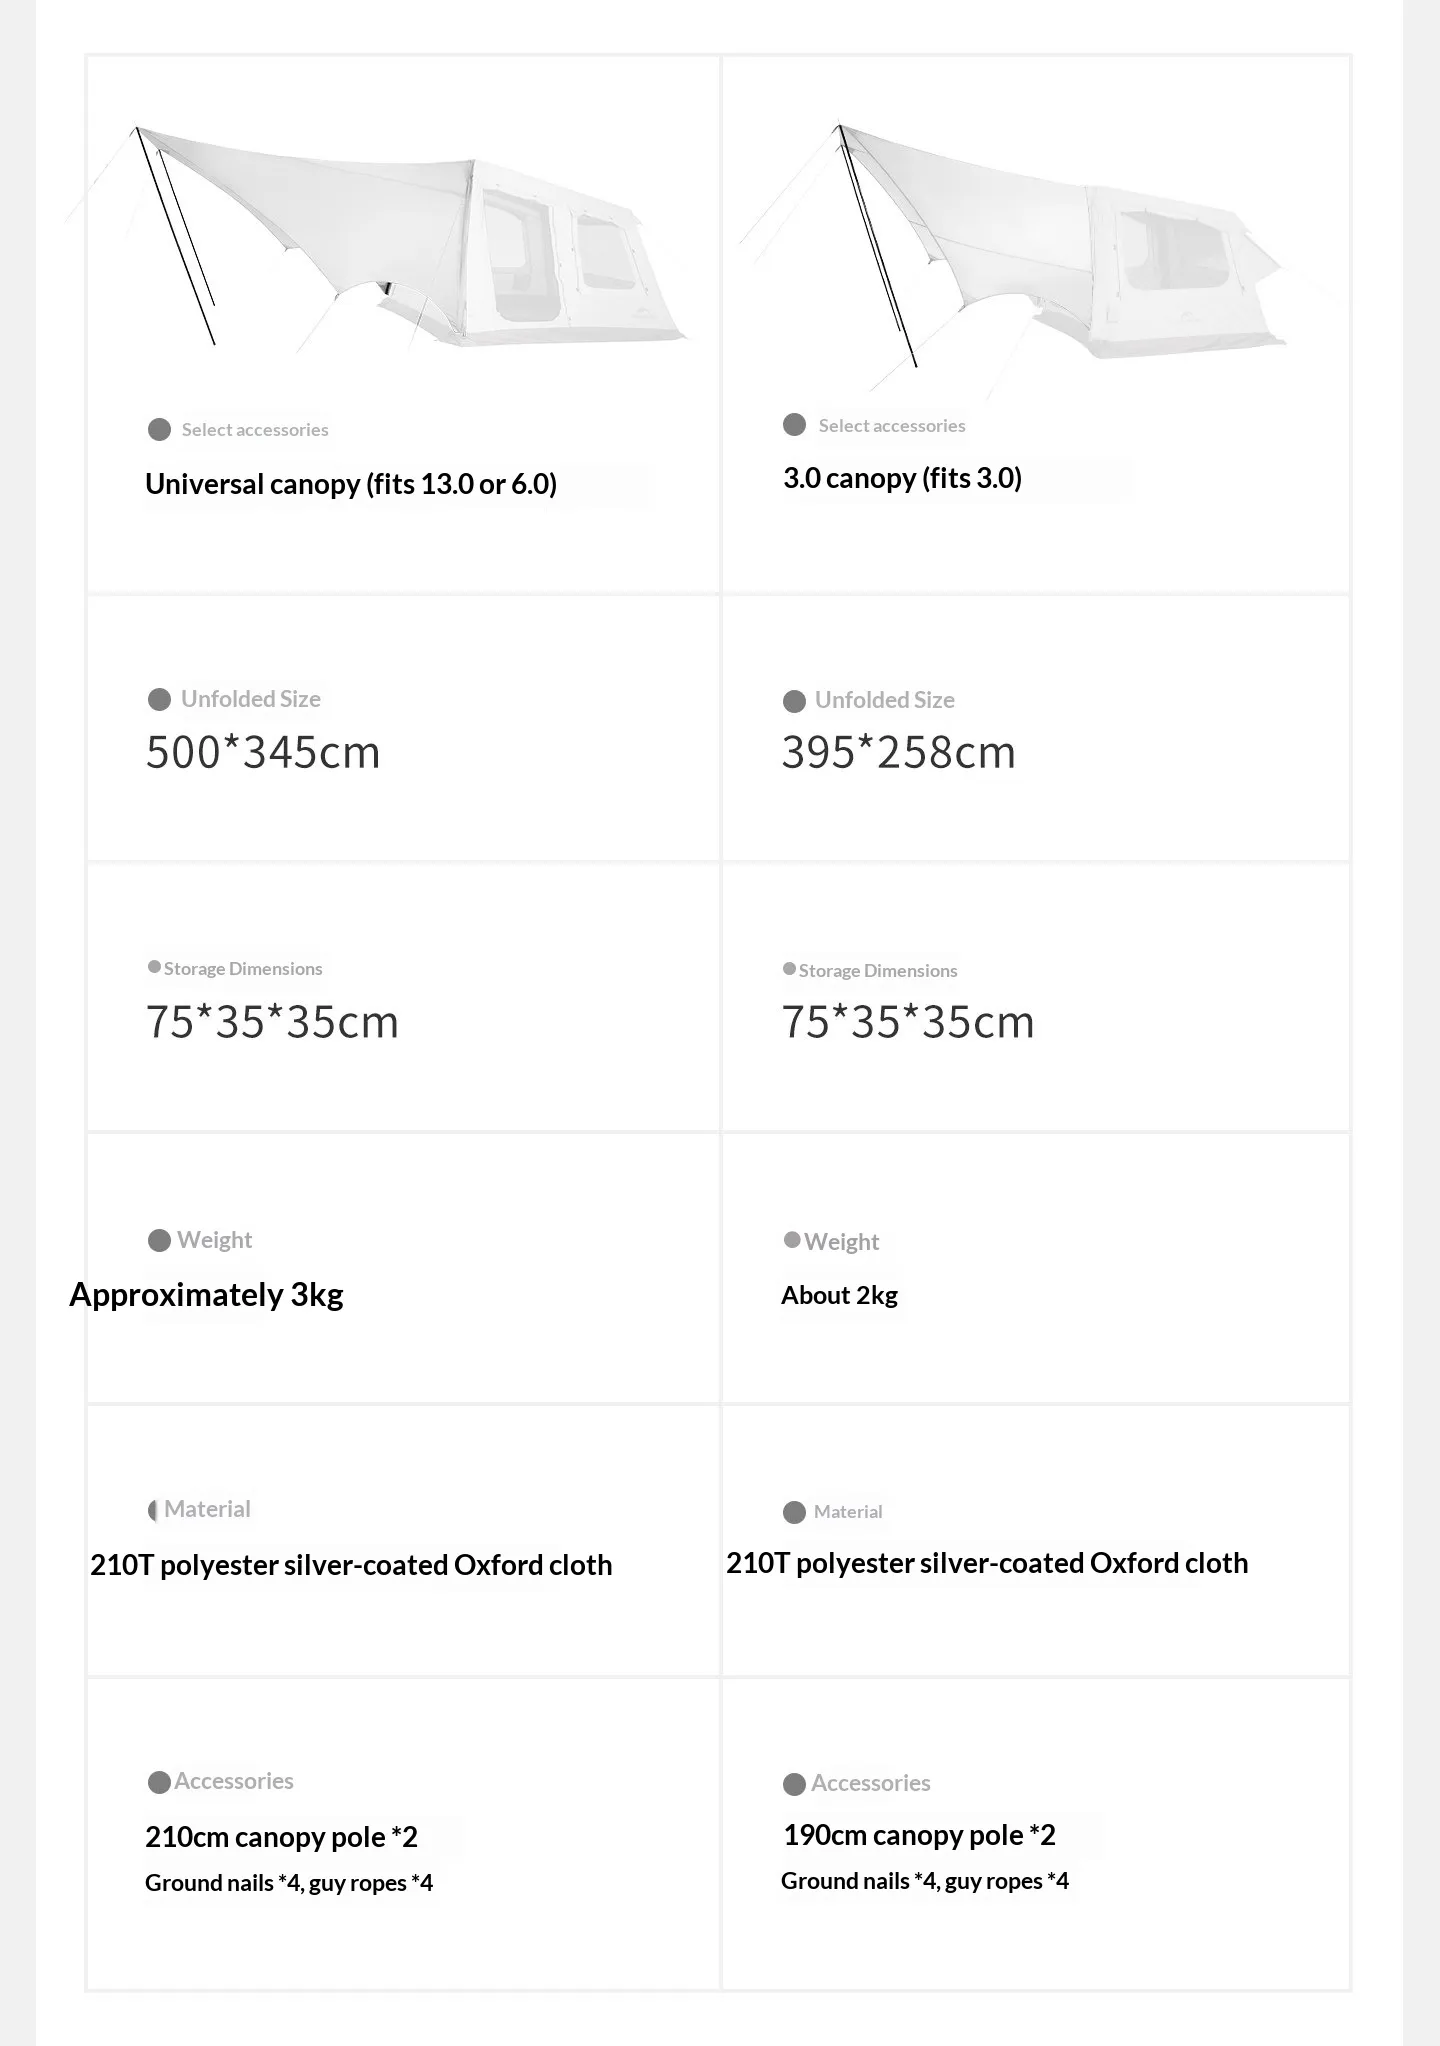Click the 500*345cm size value
Screen dimensions: 1440x2046
click(263, 752)
